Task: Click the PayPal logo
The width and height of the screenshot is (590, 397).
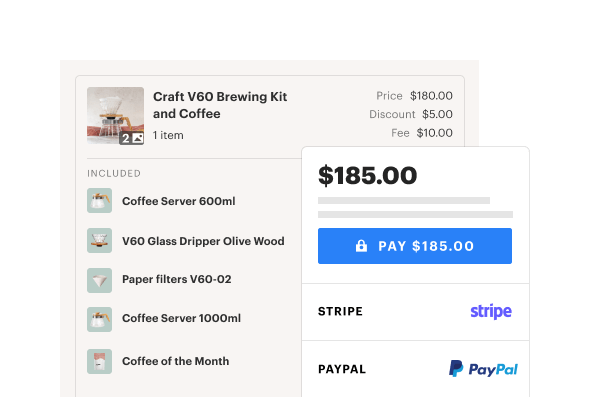Action: [x=484, y=369]
